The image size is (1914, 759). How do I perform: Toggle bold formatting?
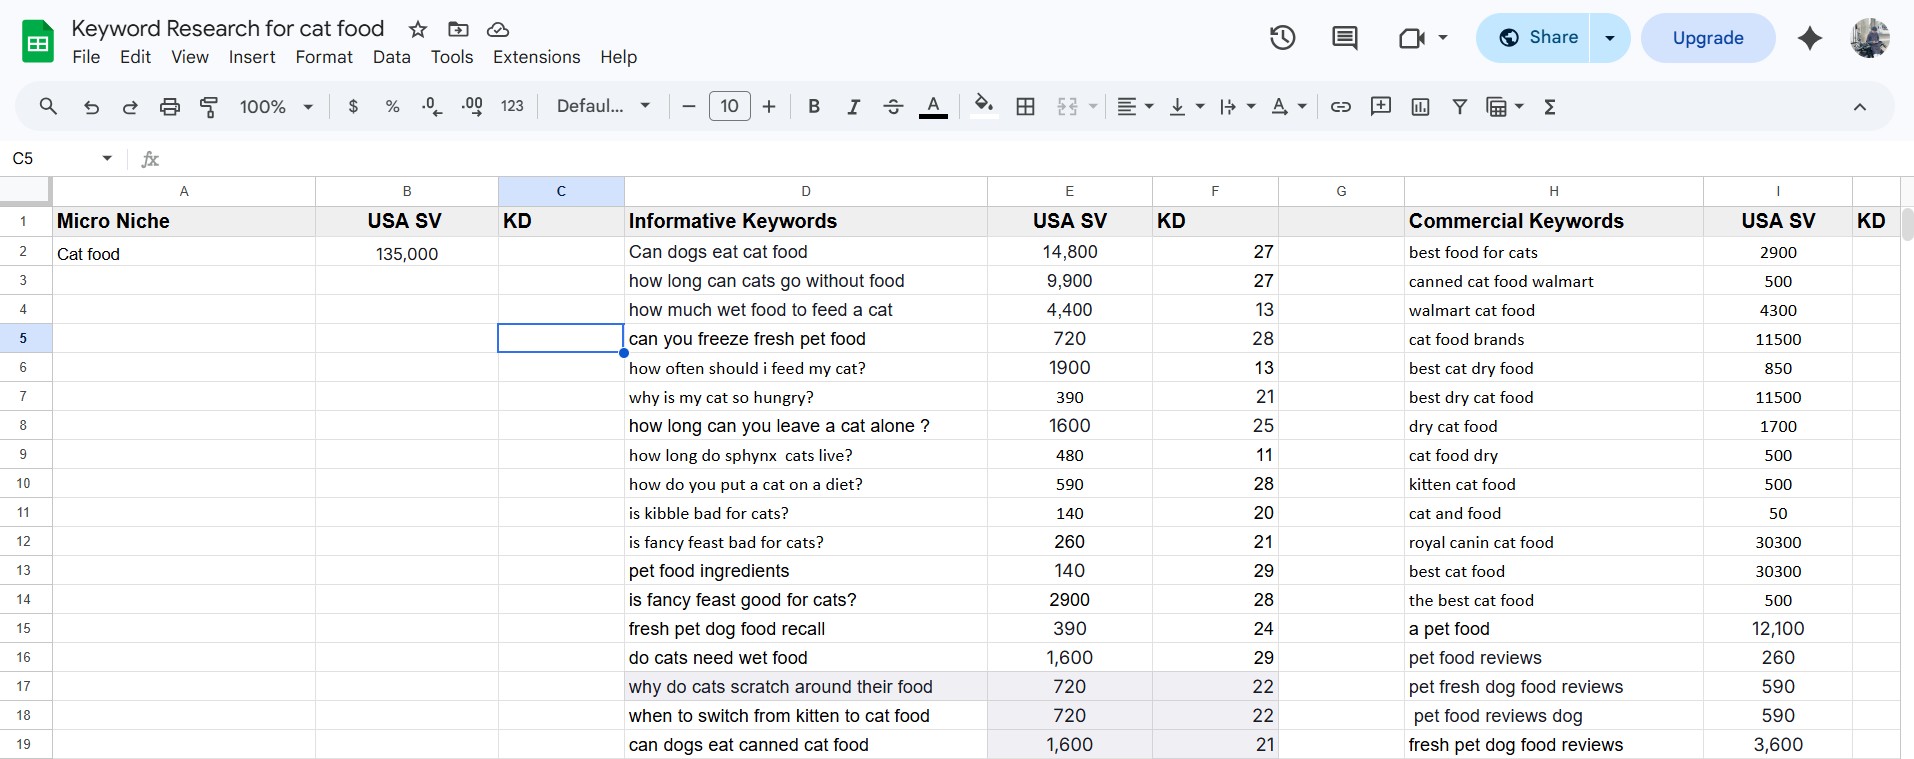point(814,106)
